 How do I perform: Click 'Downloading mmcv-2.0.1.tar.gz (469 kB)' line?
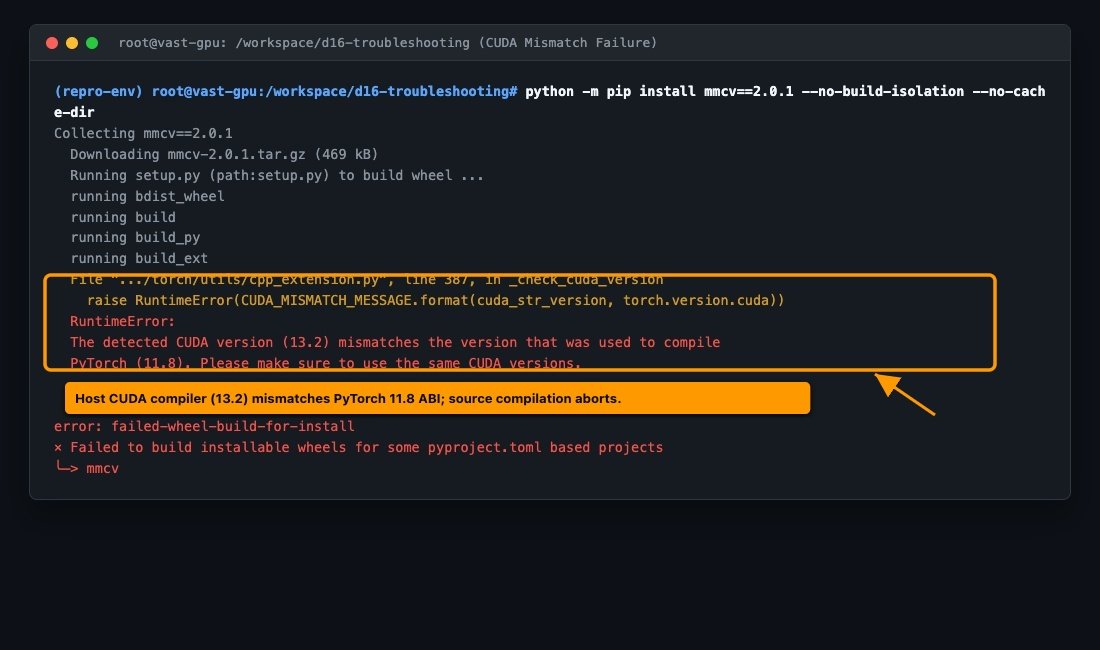click(x=224, y=154)
